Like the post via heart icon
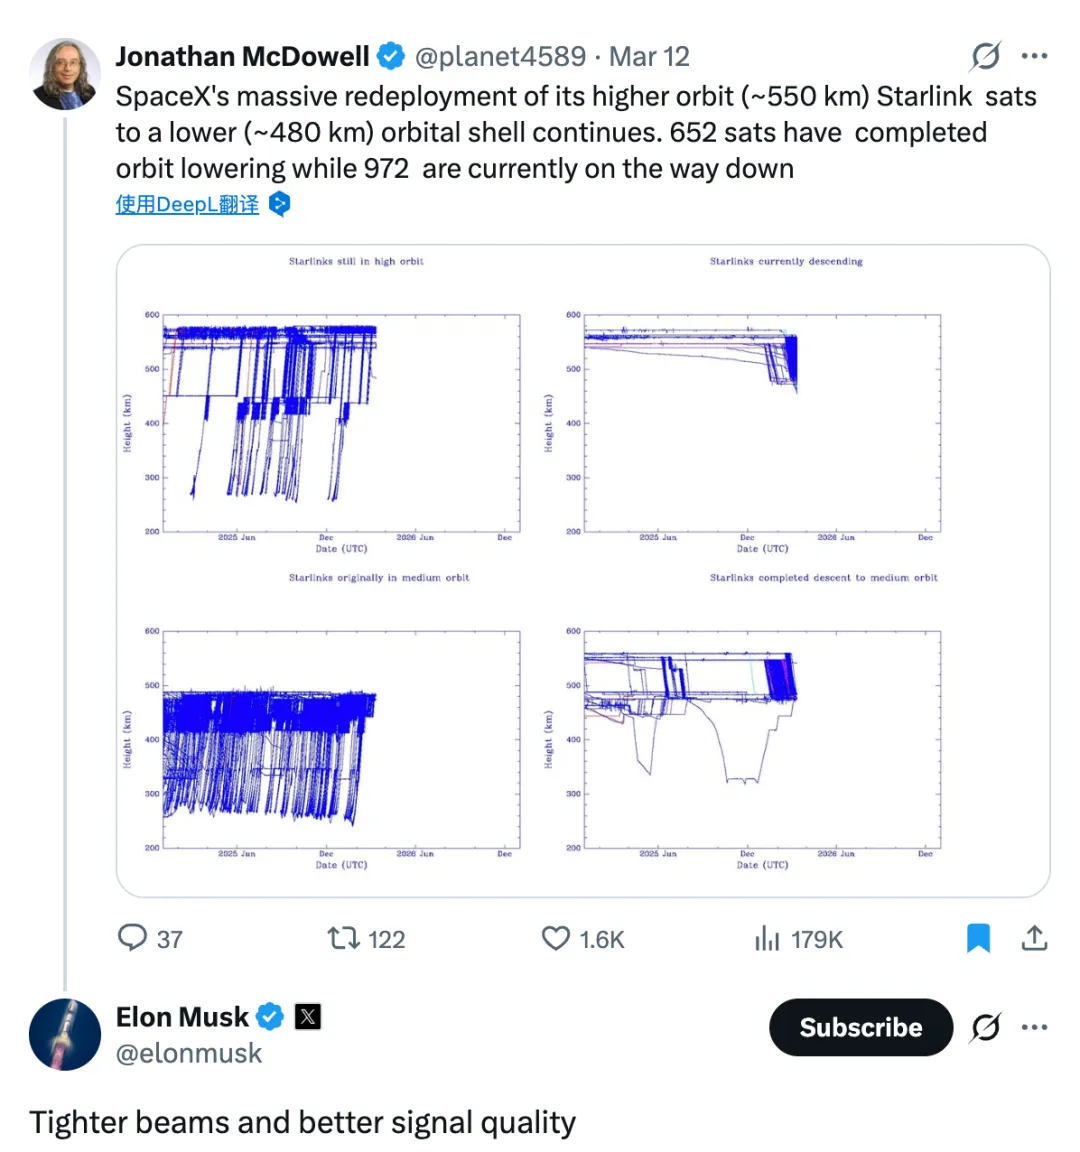This screenshot has height=1152, width=1080. pyautogui.click(x=556, y=938)
